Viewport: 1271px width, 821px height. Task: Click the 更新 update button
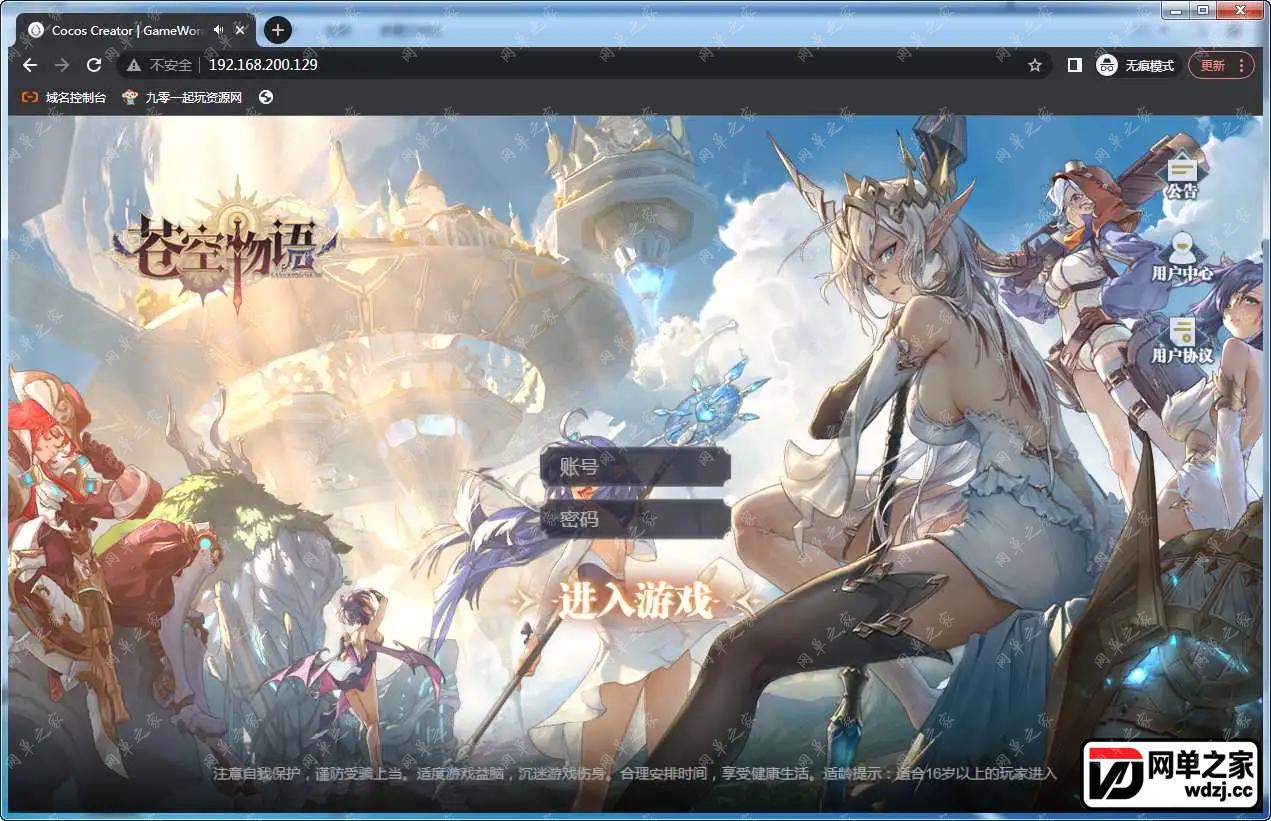tap(1212, 65)
